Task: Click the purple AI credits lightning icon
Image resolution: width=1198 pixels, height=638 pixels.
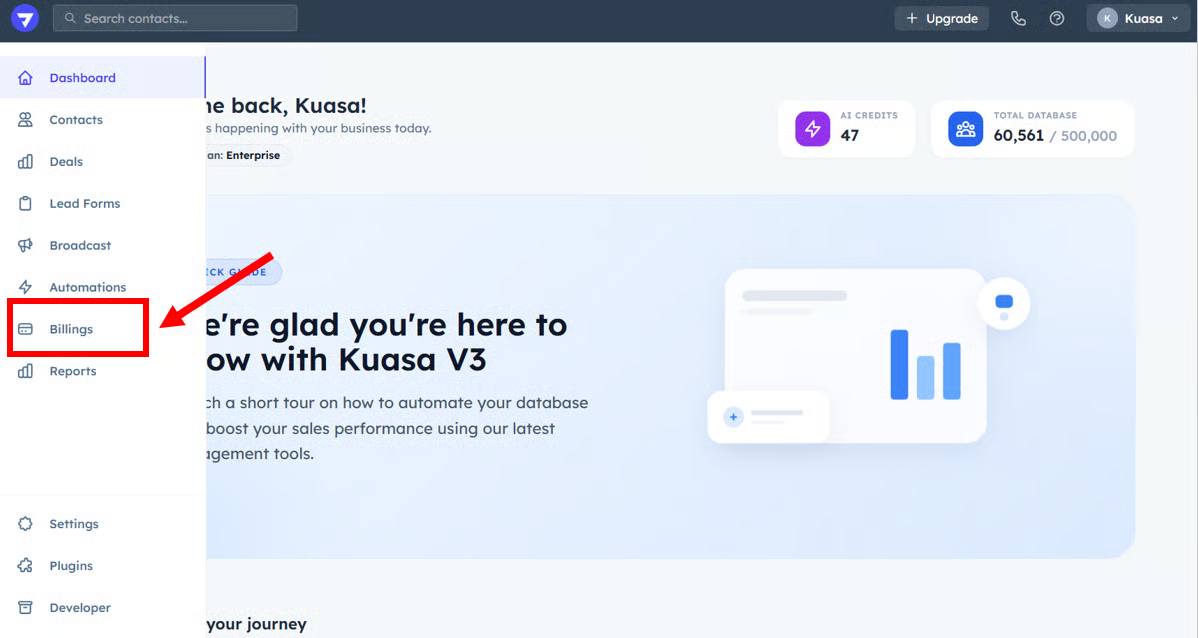Action: point(812,129)
